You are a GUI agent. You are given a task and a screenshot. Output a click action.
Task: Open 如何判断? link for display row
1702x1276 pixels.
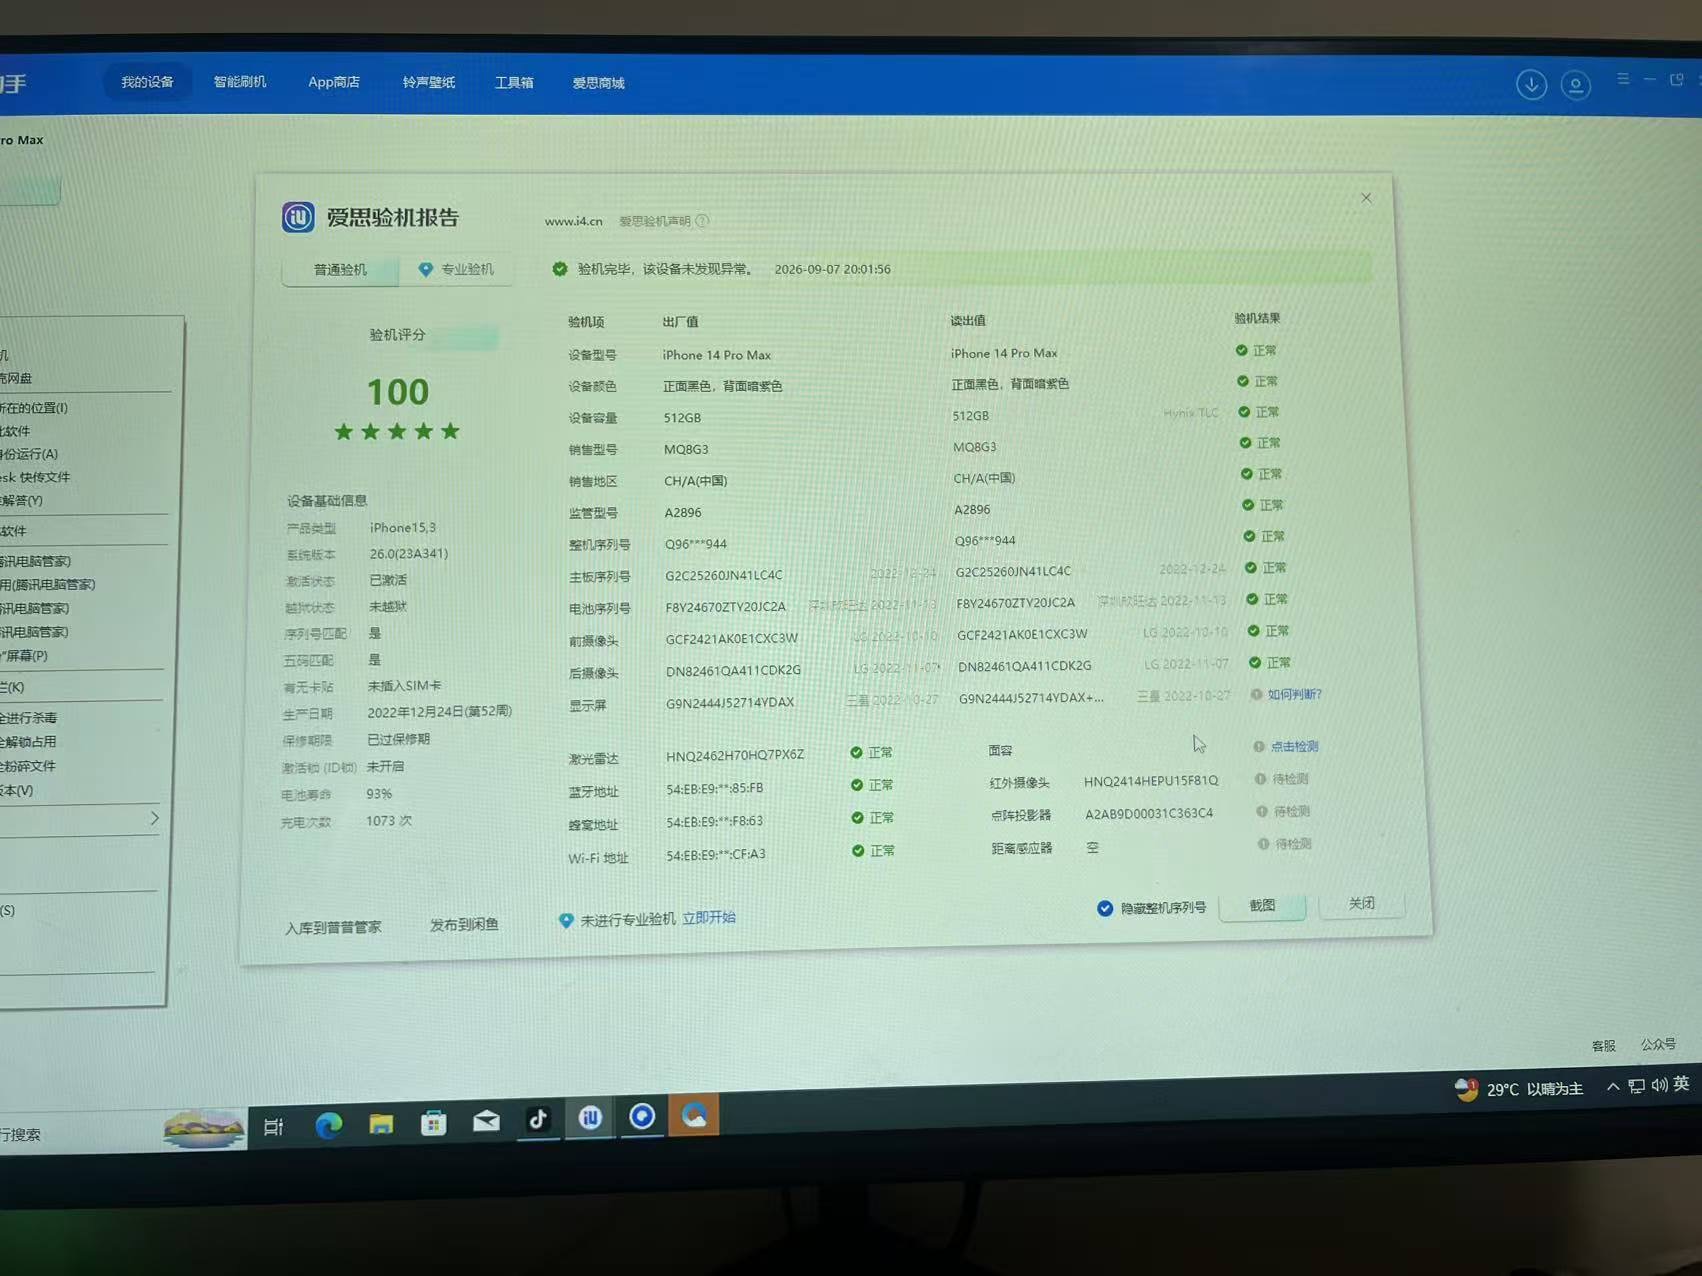[x=1295, y=694]
